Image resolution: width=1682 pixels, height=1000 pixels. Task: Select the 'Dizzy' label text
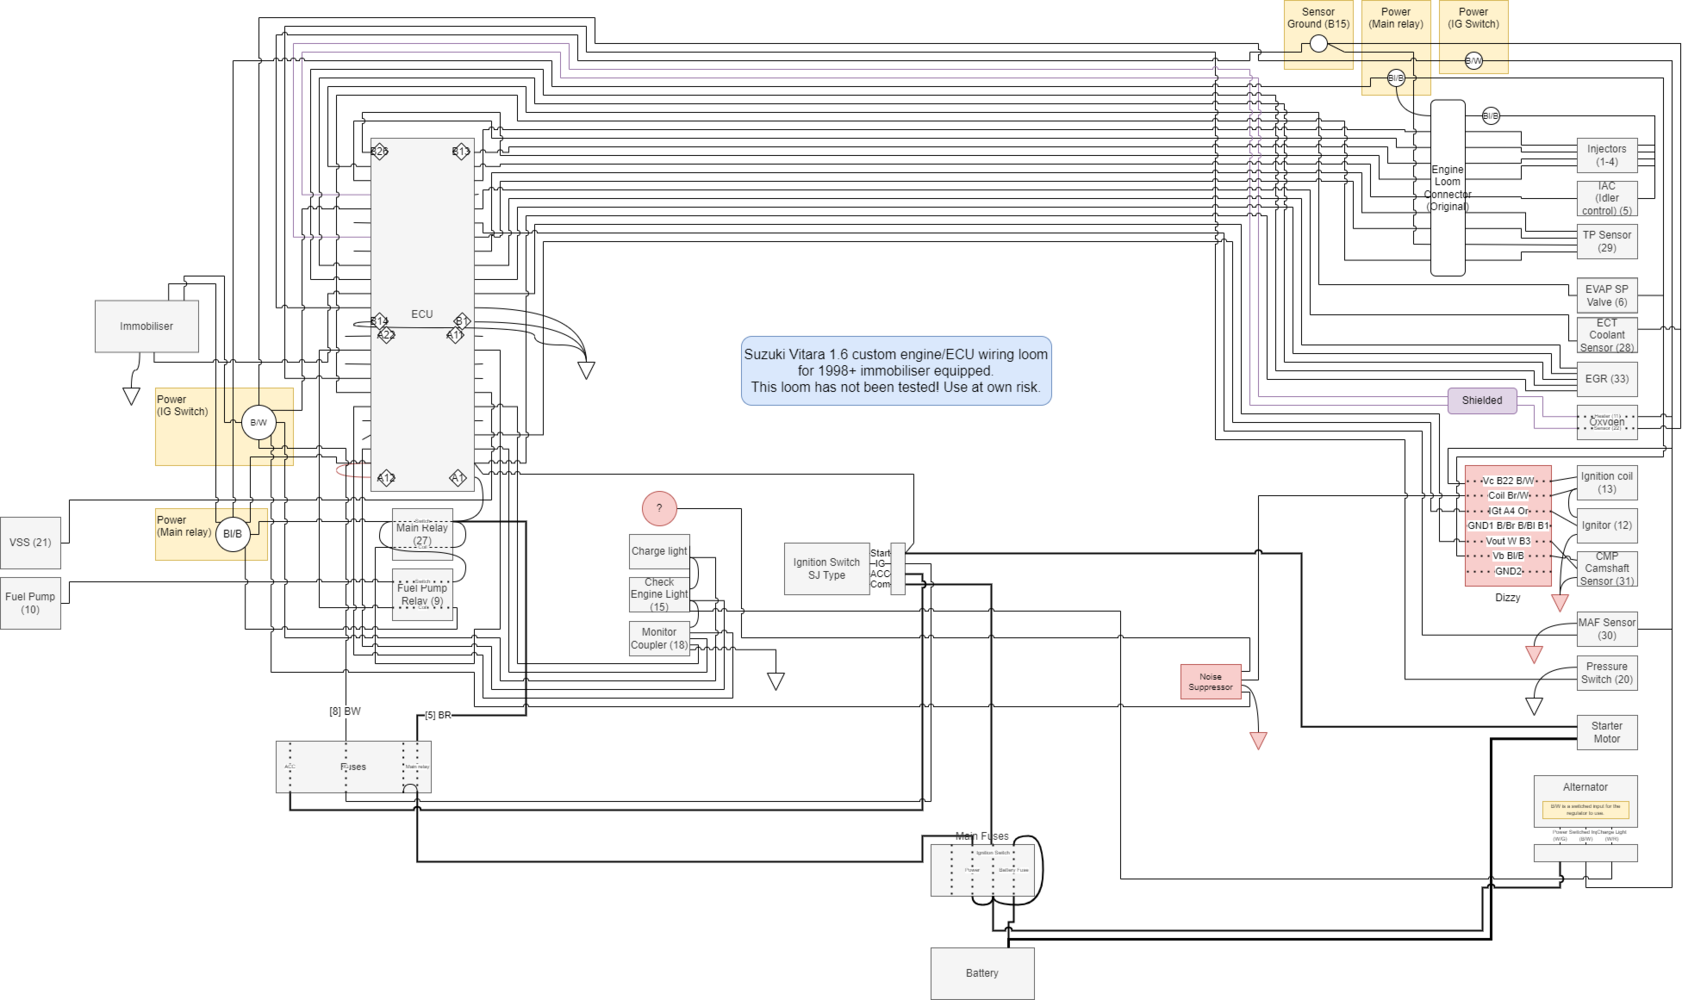1508,598
